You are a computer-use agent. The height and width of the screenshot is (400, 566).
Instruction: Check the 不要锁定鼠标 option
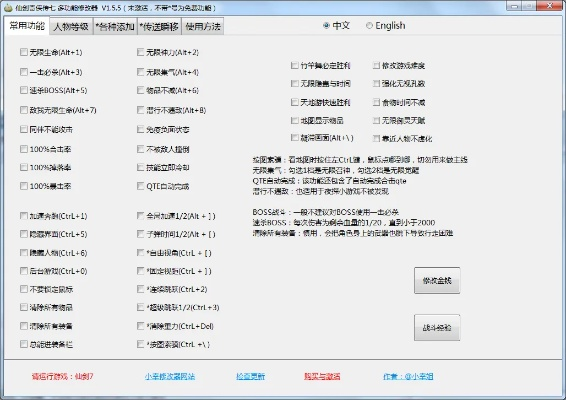[24, 289]
